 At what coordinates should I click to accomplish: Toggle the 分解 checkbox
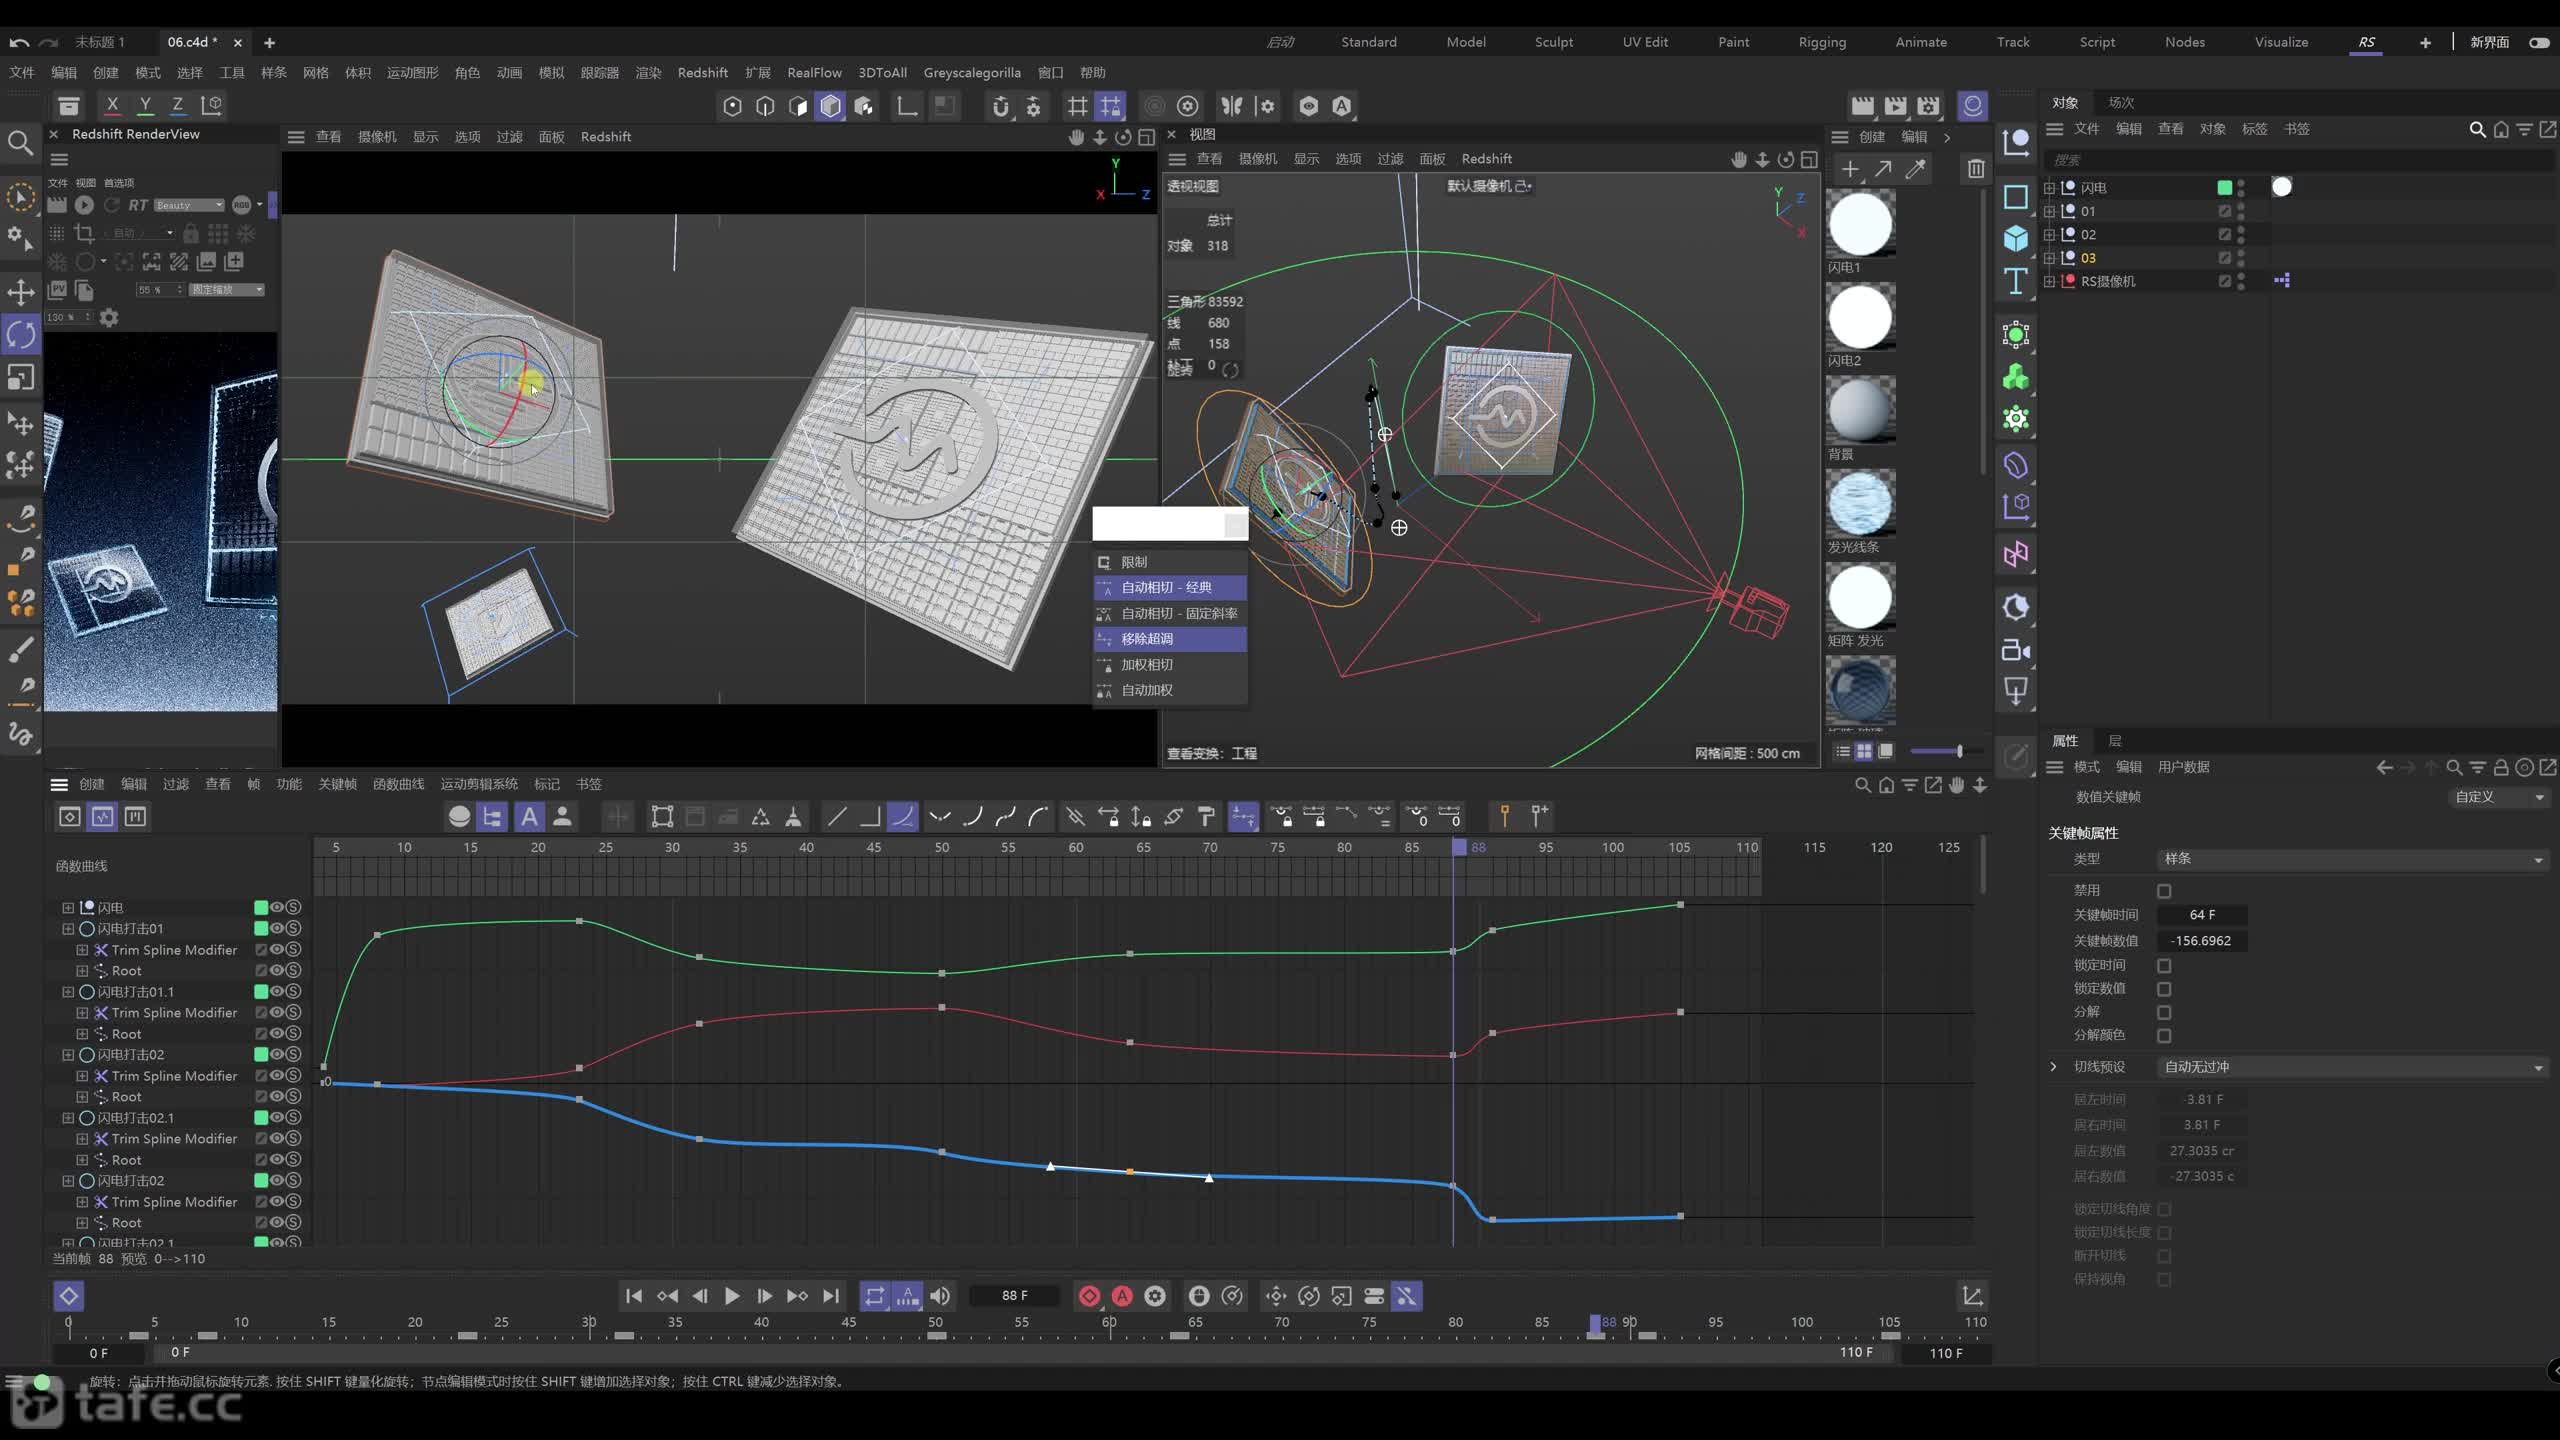point(2164,1013)
